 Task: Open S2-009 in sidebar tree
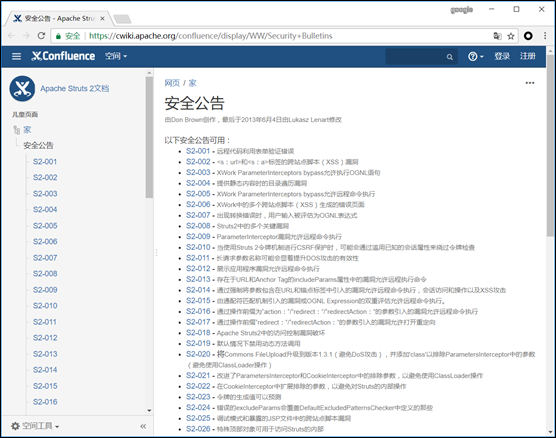45,290
